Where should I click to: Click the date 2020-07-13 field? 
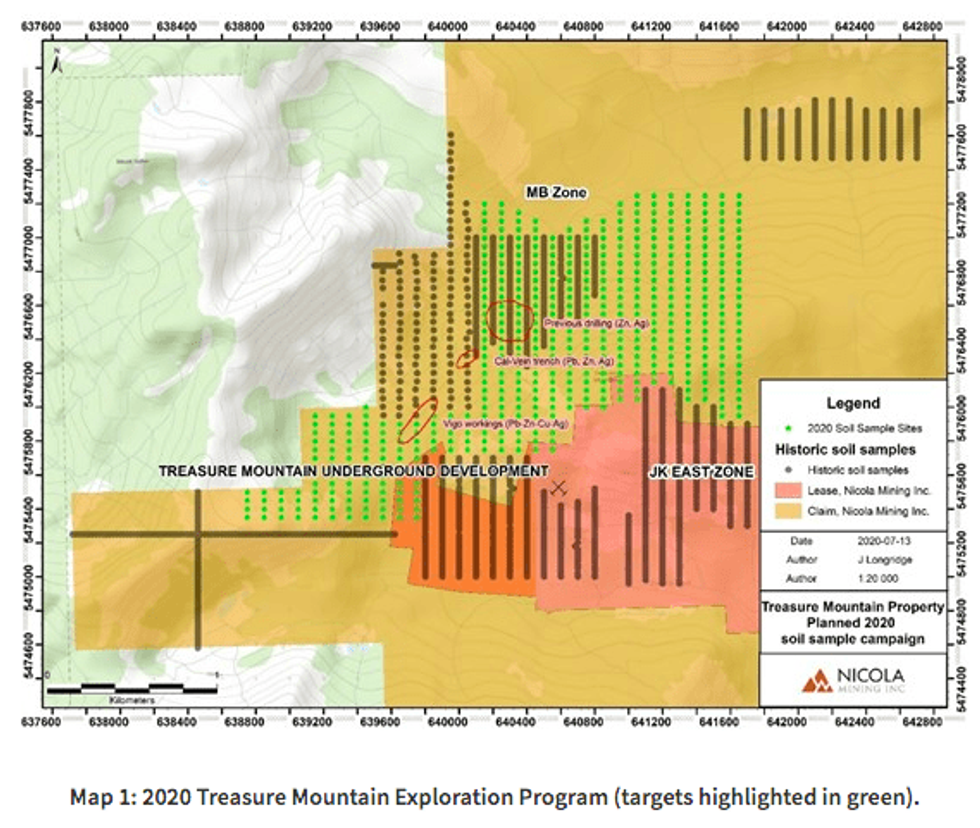click(881, 540)
